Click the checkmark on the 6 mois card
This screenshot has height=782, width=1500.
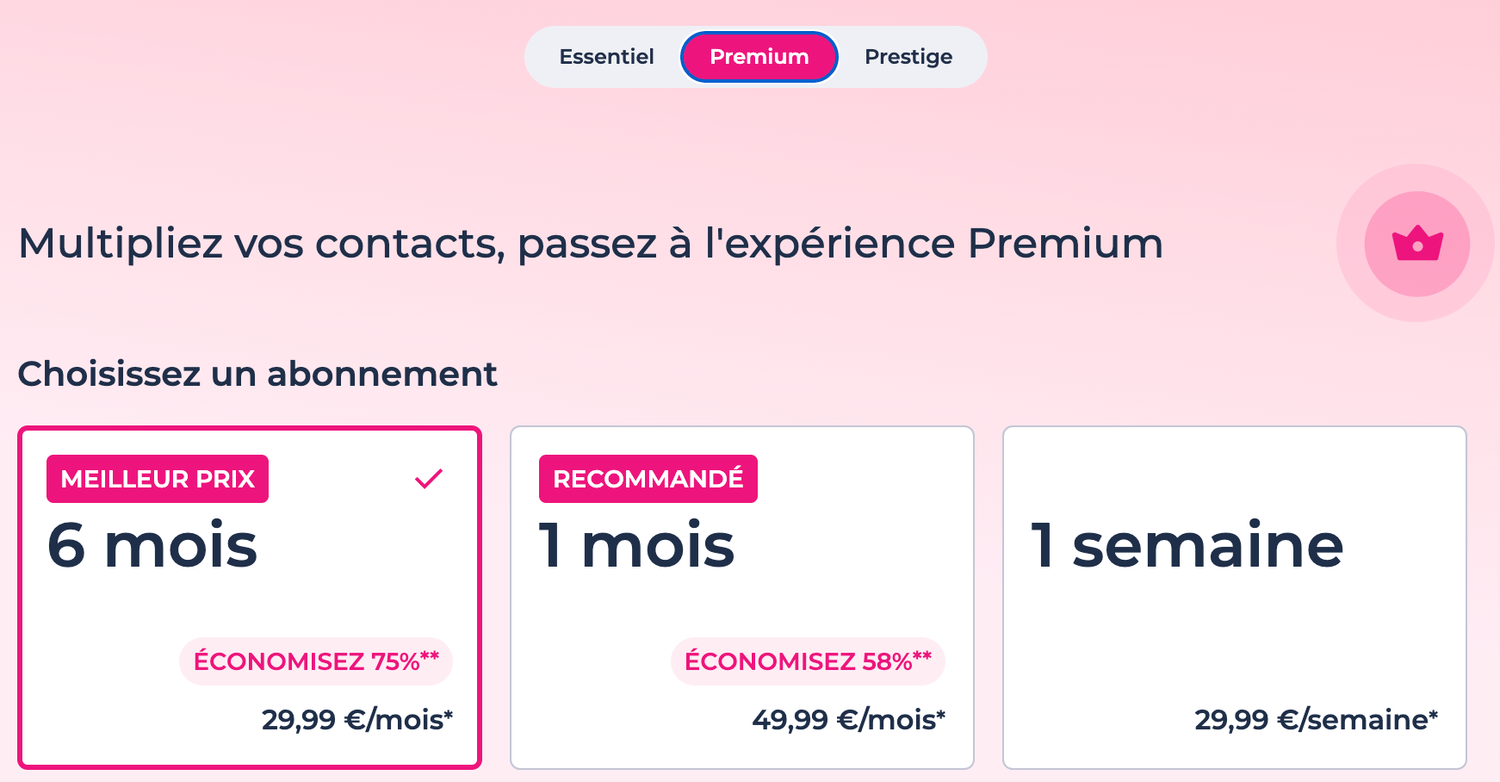(429, 478)
